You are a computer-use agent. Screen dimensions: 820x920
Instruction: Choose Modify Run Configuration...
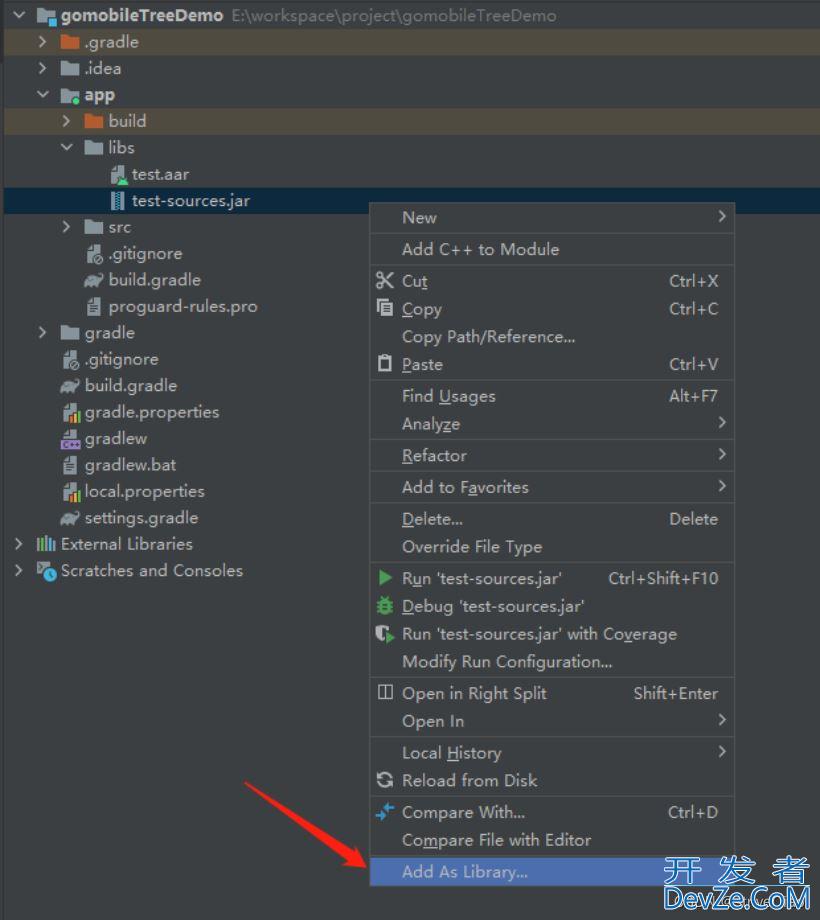tap(552, 661)
